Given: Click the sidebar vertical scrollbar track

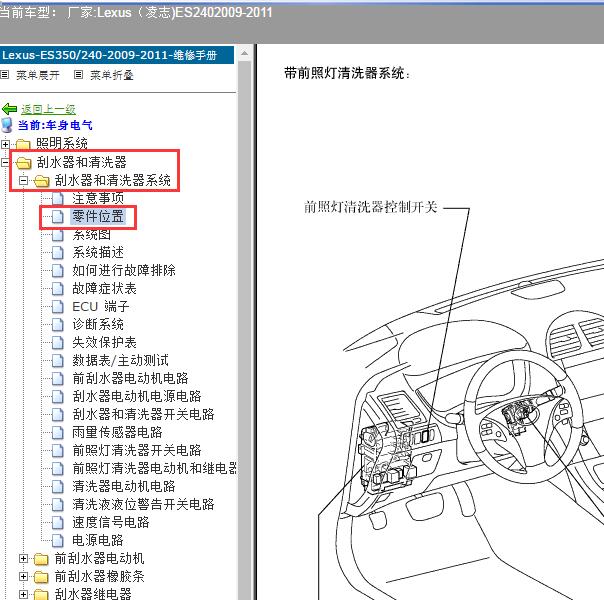Looking at the screenshot, I should [244, 330].
